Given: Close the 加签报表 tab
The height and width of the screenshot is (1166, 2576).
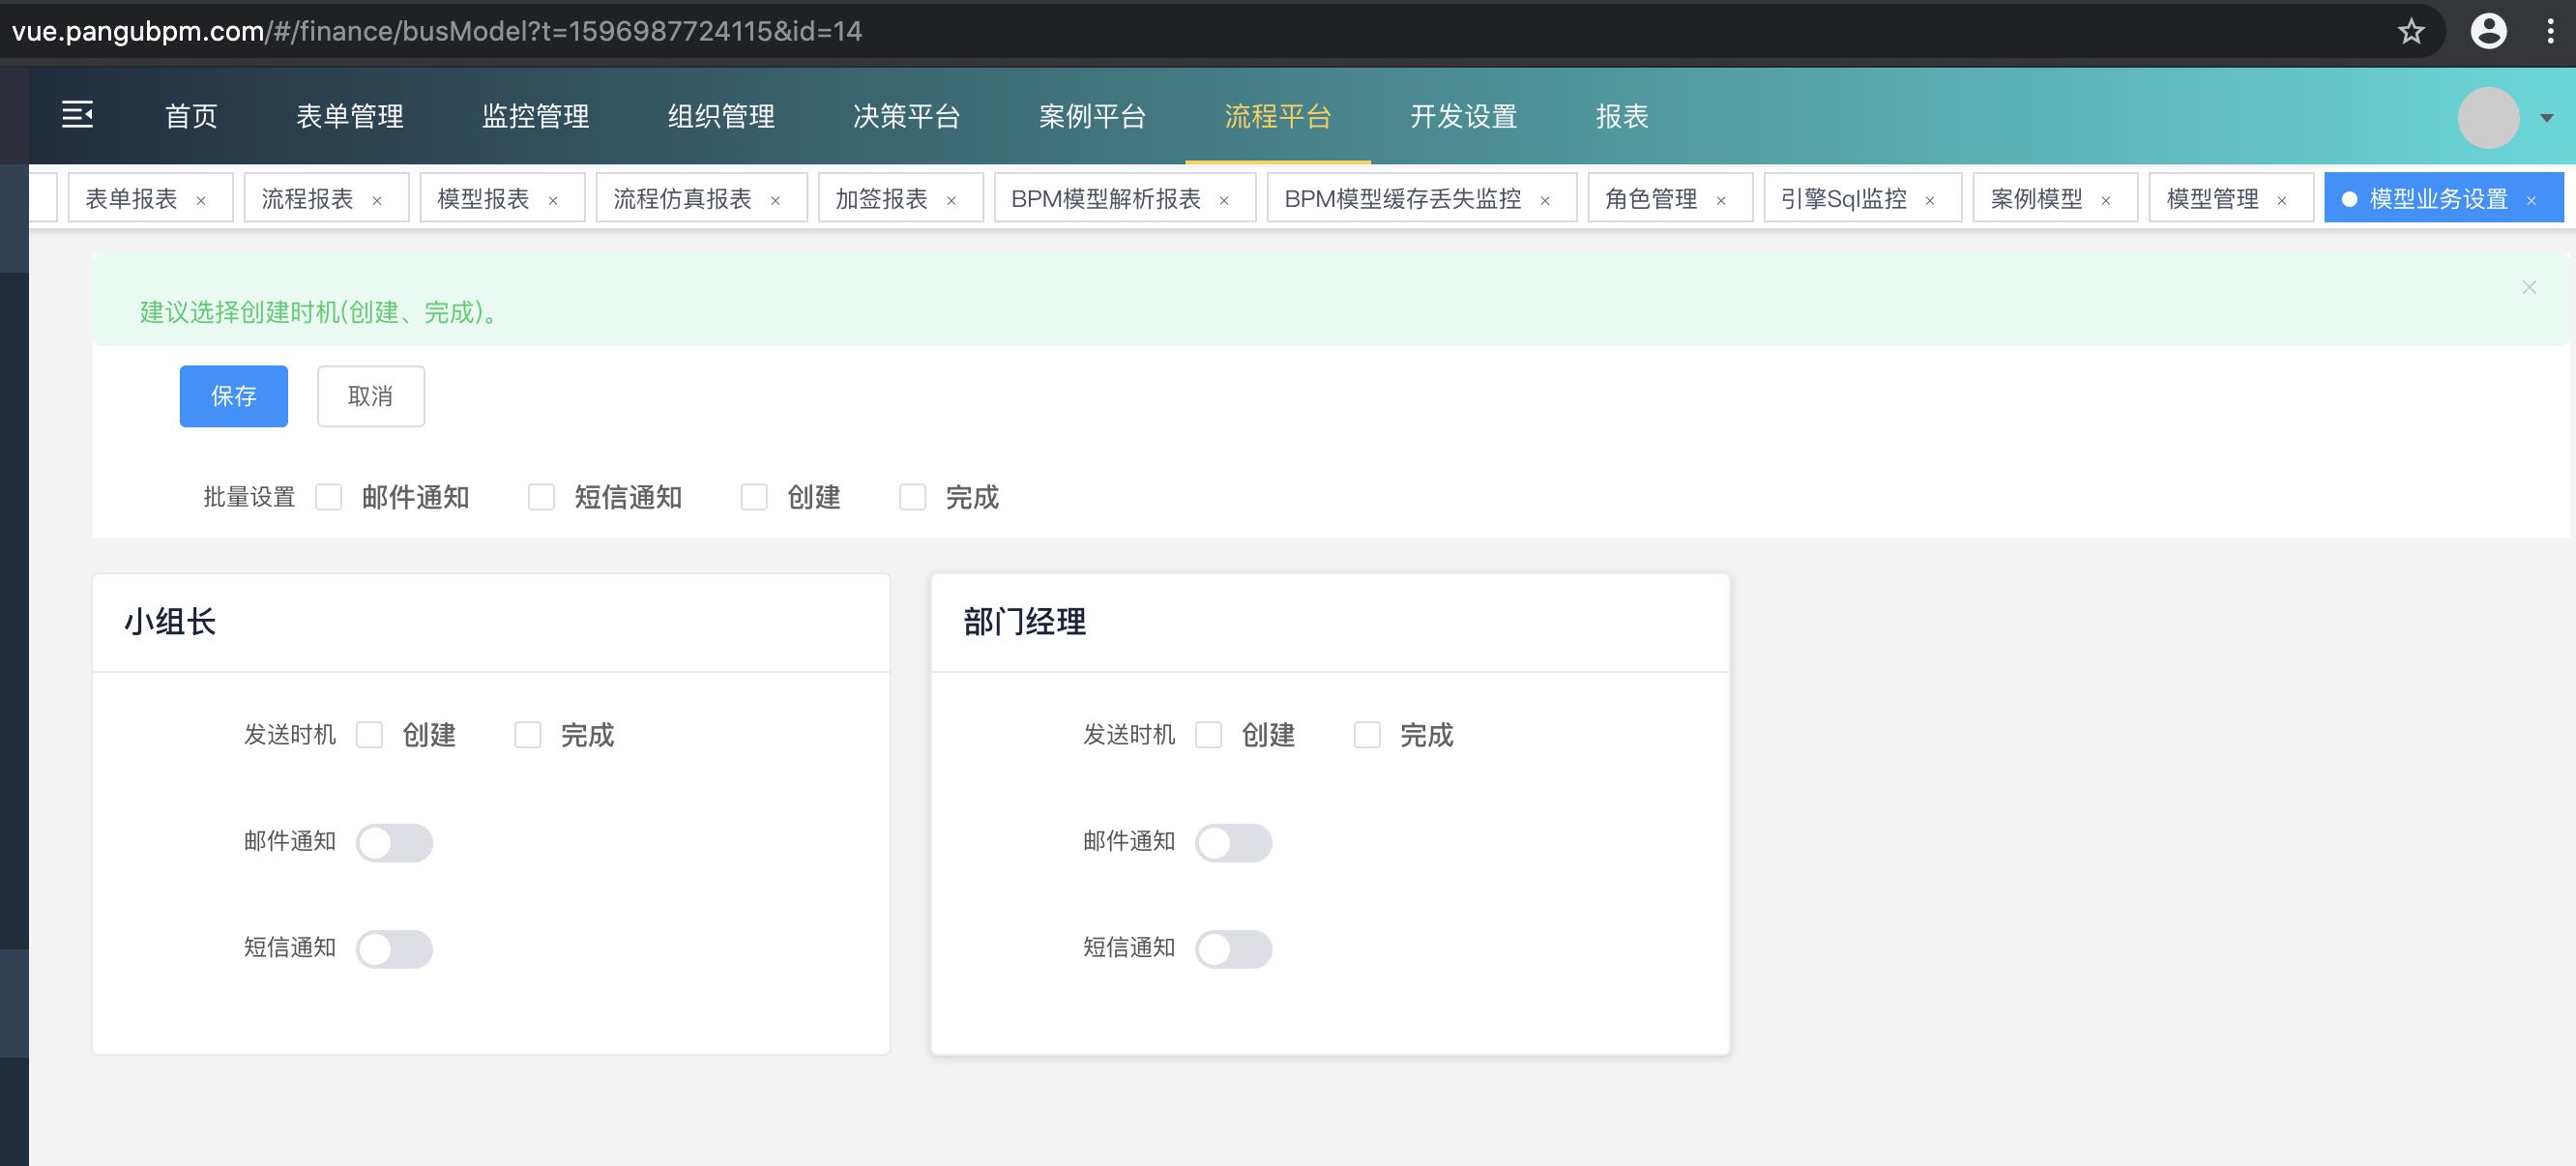Looking at the screenshot, I should coord(951,200).
